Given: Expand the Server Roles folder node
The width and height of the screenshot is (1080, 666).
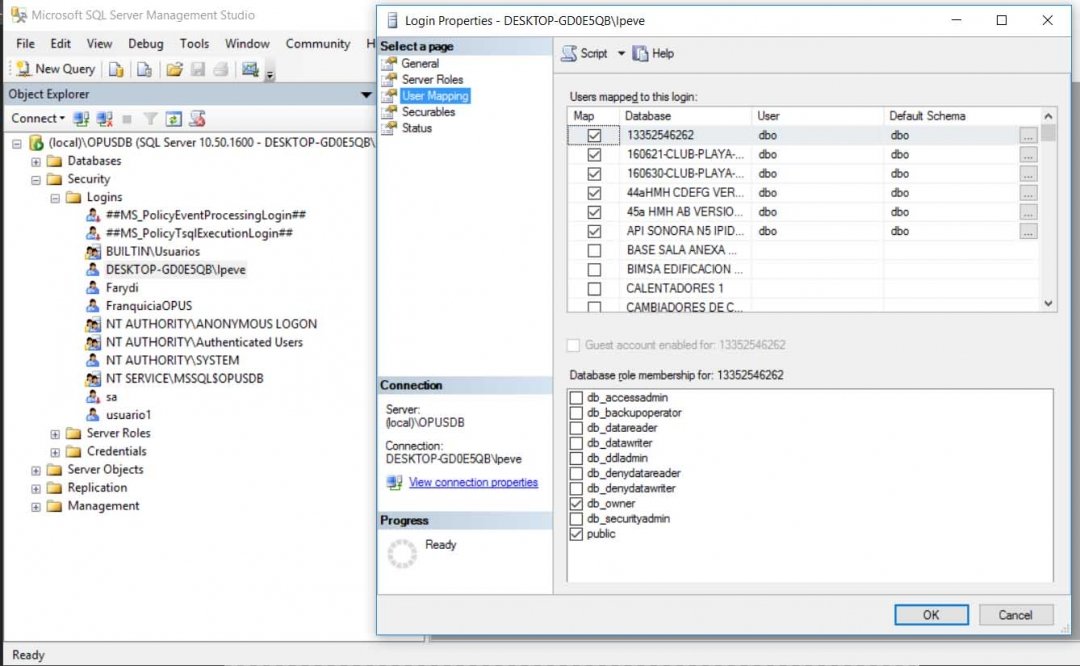Looking at the screenshot, I should pos(55,433).
